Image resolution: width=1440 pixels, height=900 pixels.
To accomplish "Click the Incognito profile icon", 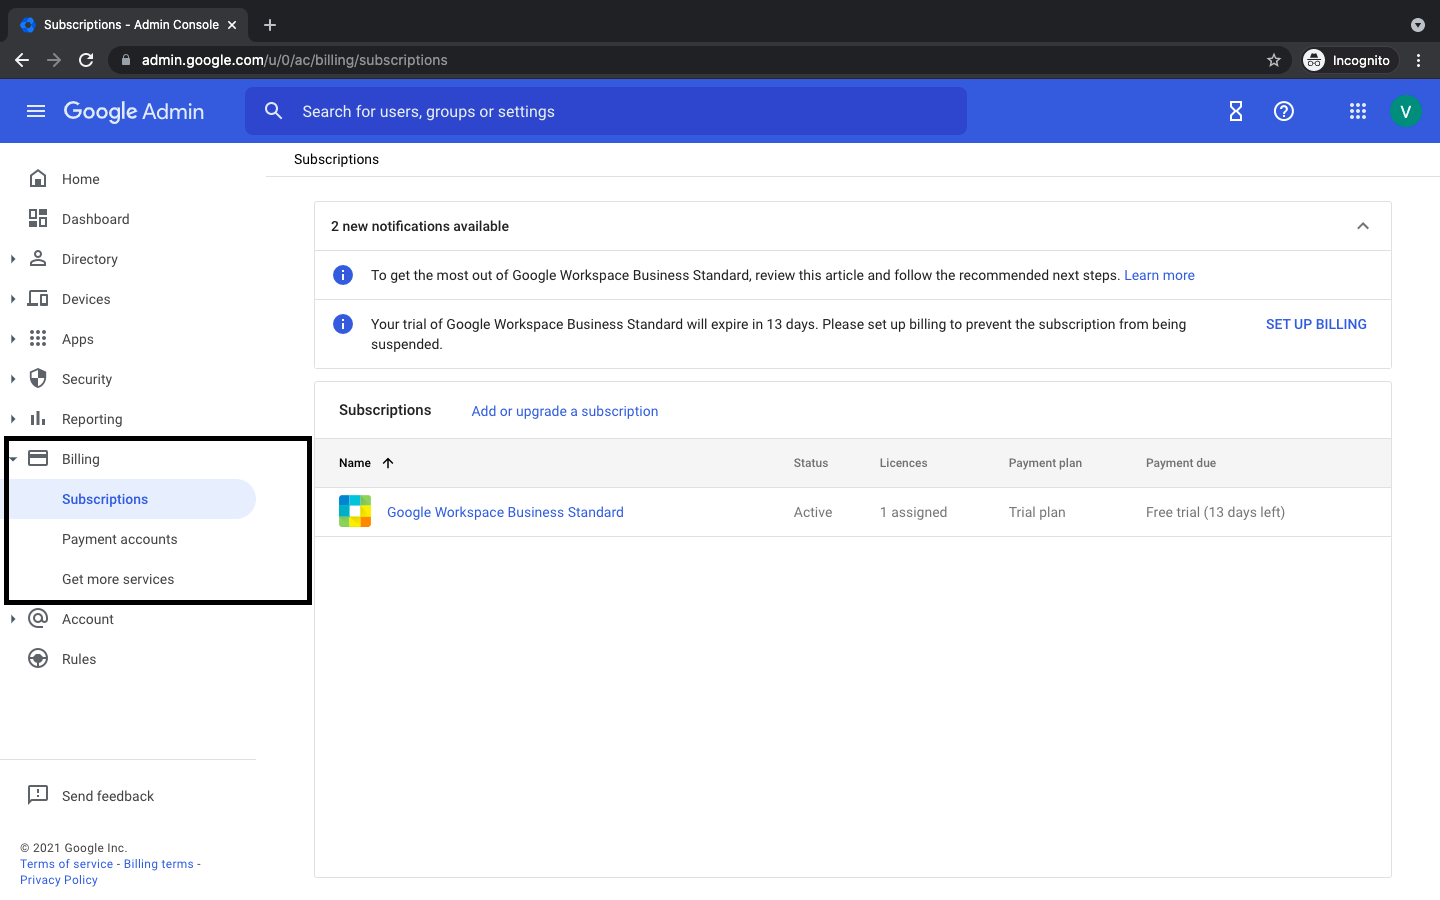I will [1314, 60].
